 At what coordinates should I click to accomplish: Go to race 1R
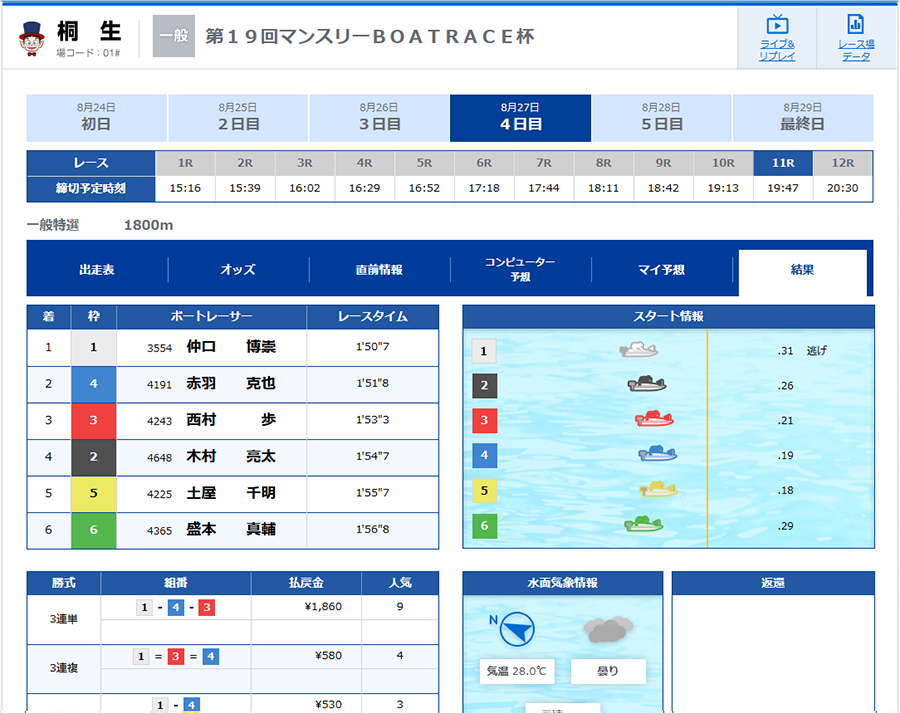(185, 163)
